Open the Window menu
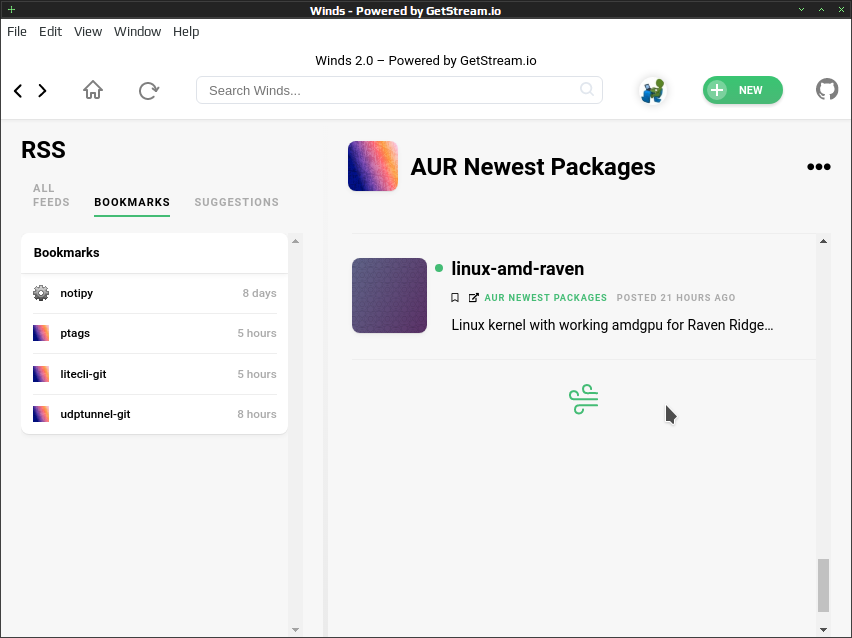 pos(137,32)
